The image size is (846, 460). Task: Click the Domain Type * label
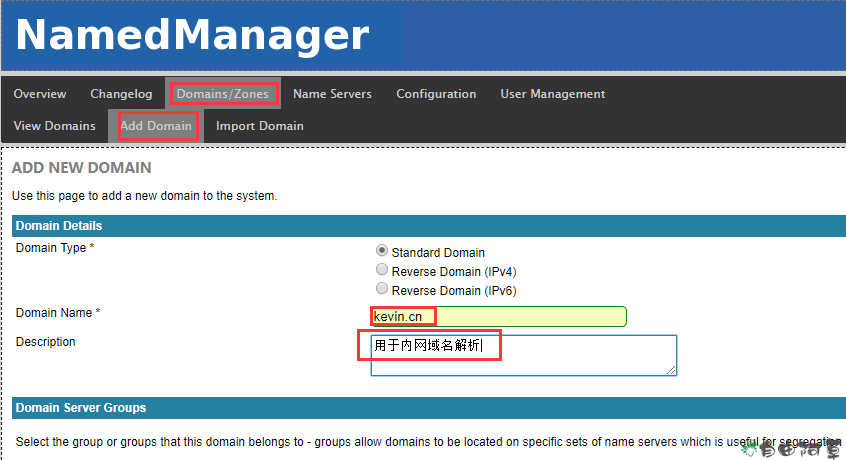click(x=55, y=248)
